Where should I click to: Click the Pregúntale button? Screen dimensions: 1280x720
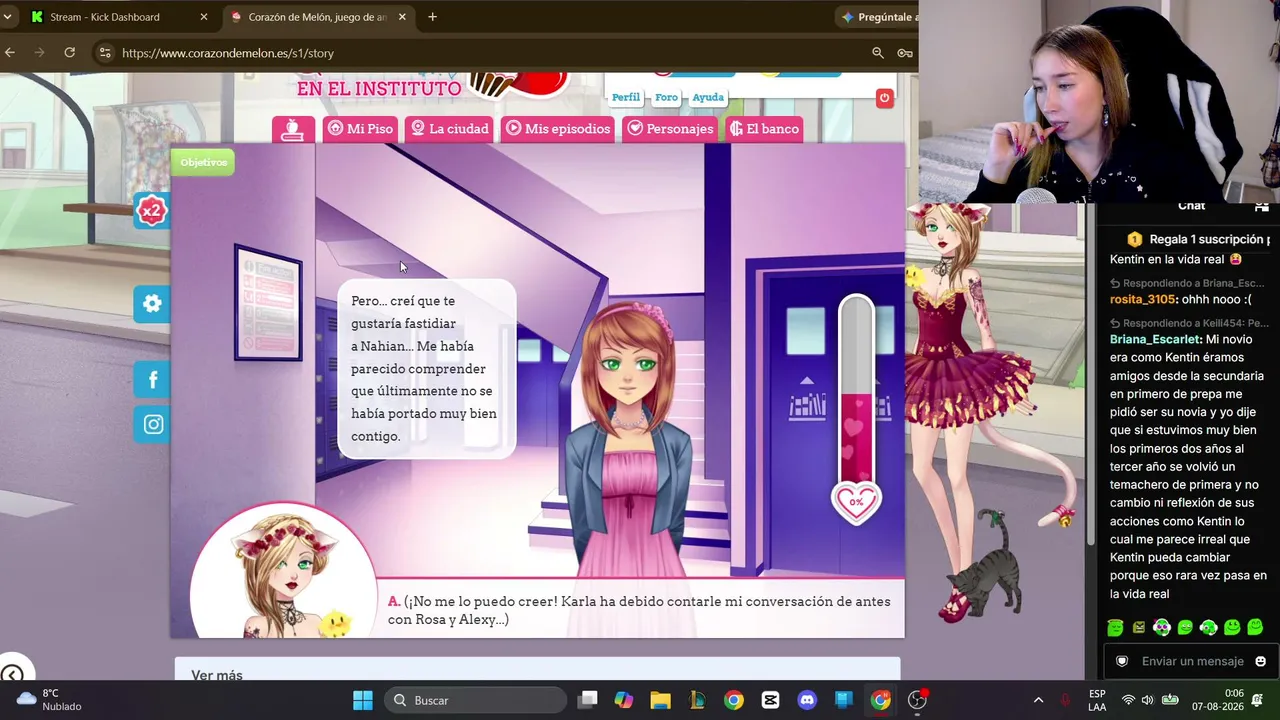[x=876, y=17]
